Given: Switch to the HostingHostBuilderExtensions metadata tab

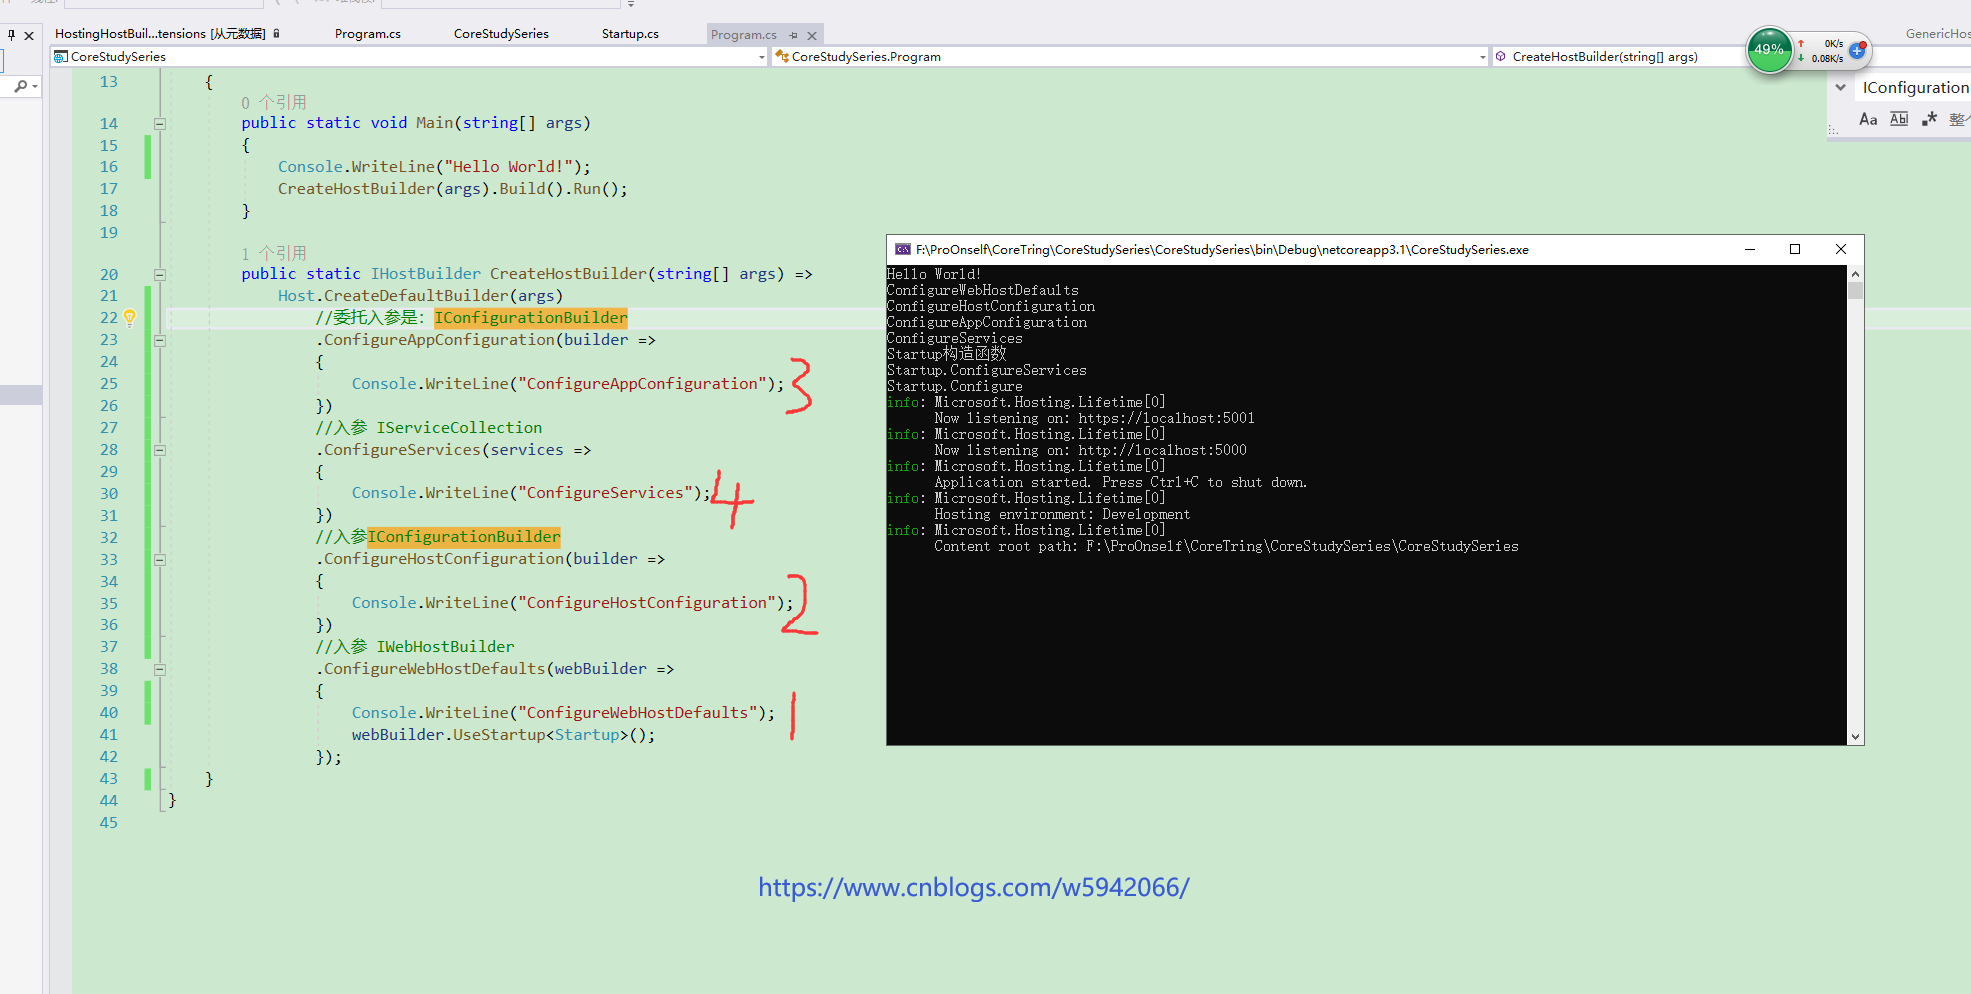Looking at the screenshot, I should tap(160, 34).
